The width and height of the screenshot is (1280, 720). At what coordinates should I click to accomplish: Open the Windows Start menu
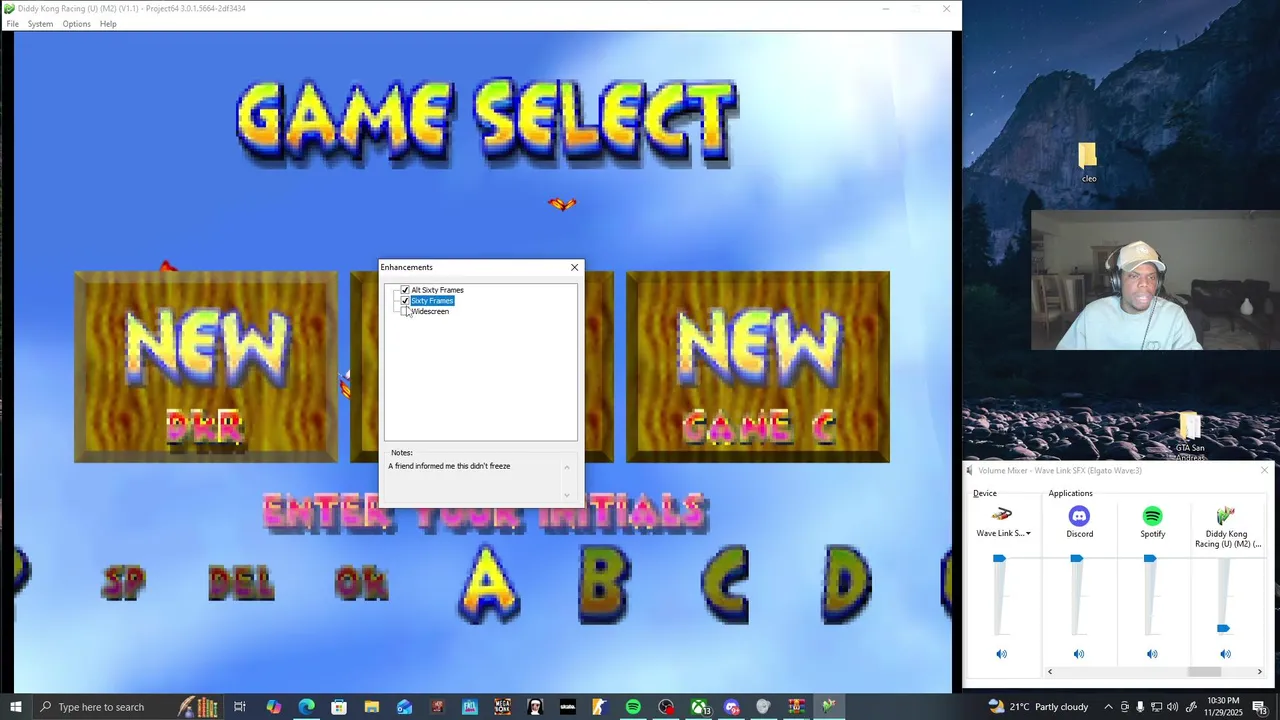(16, 707)
